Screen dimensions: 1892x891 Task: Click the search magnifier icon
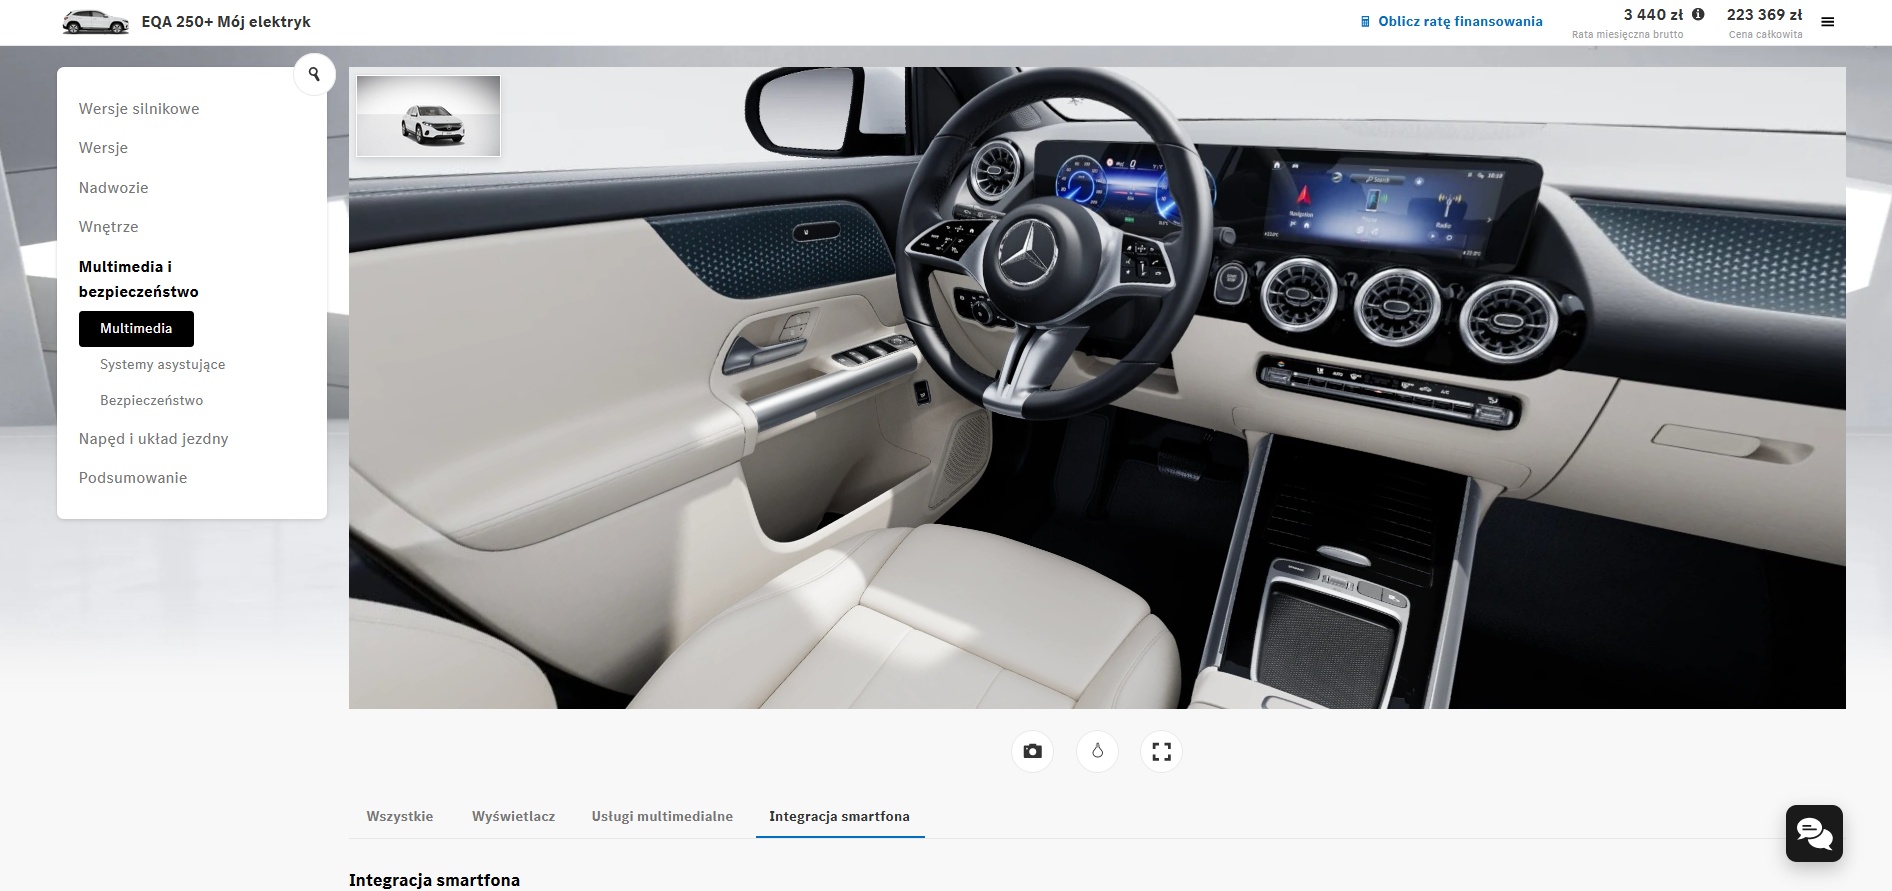point(314,74)
